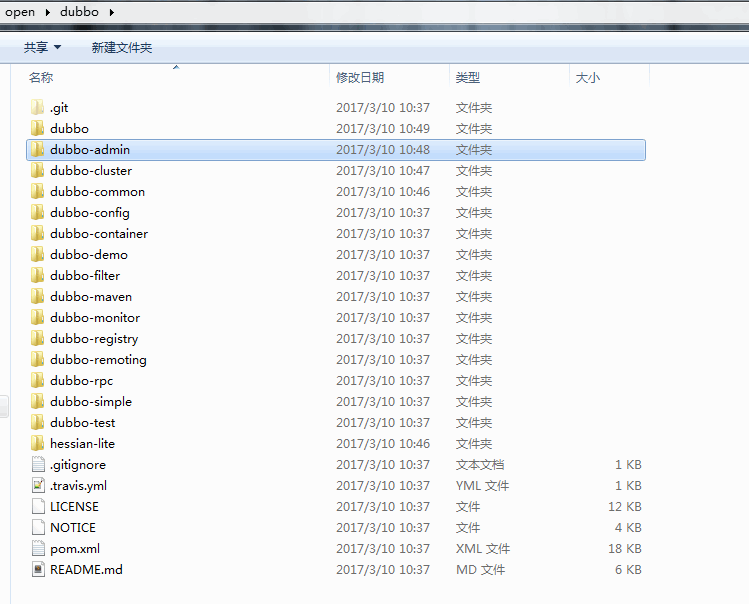
Task: Click the hessian-lite folder icon
Action: click(x=37, y=444)
